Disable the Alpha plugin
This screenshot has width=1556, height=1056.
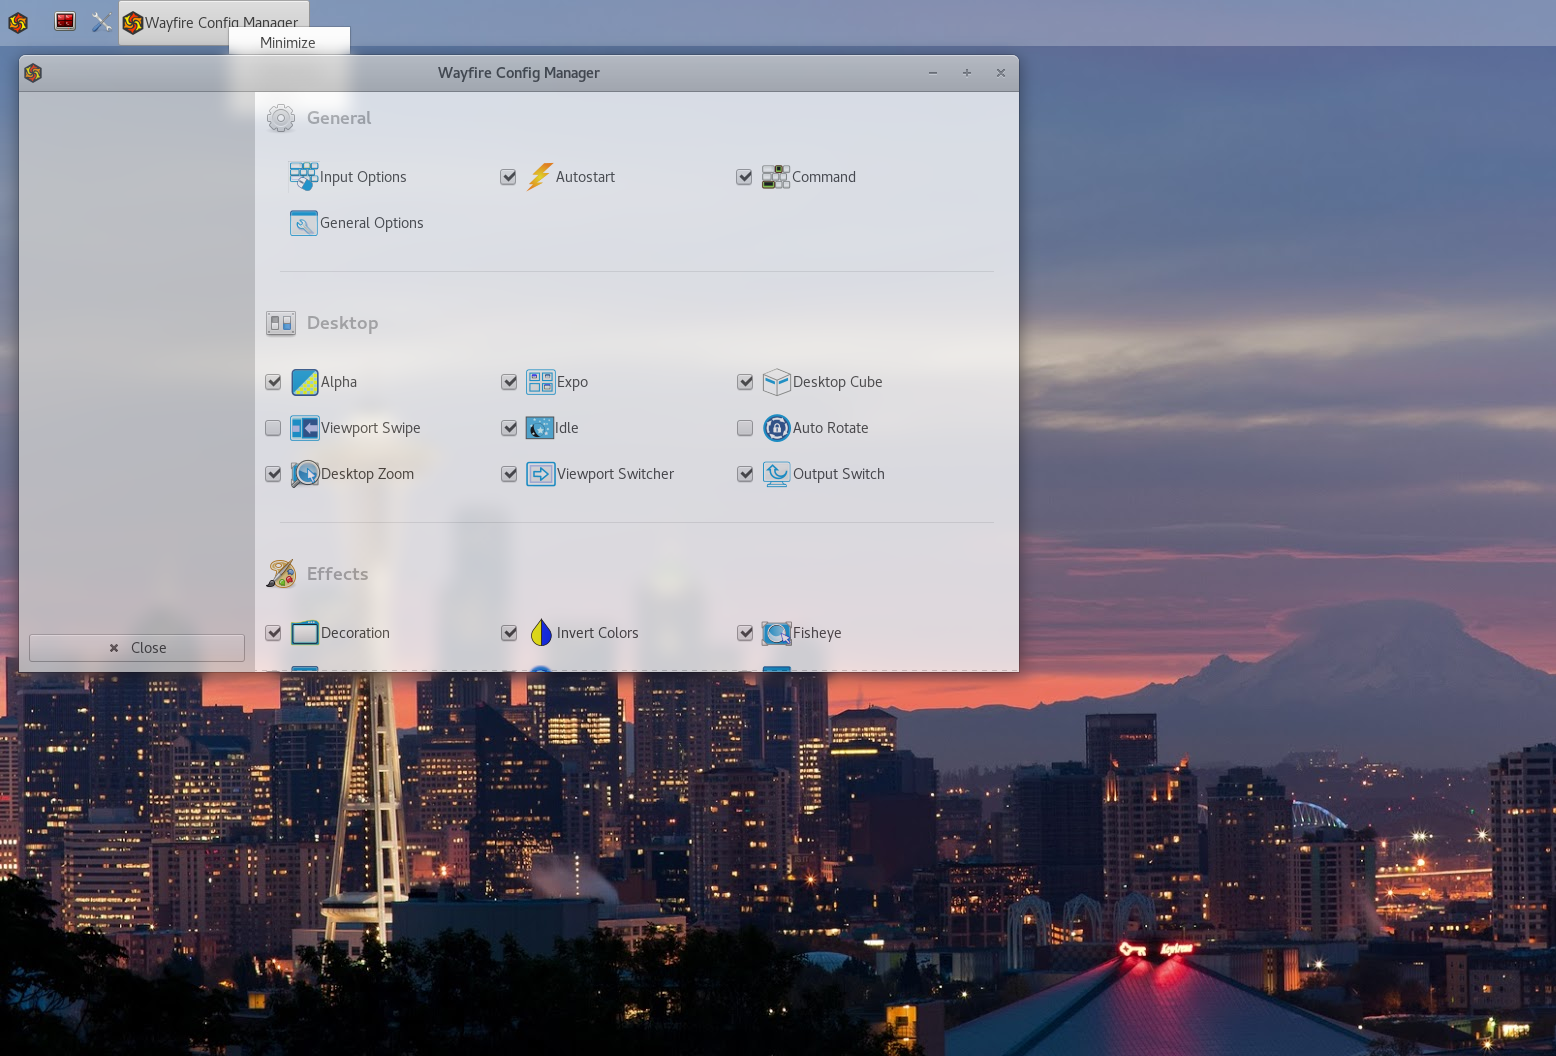(x=273, y=382)
